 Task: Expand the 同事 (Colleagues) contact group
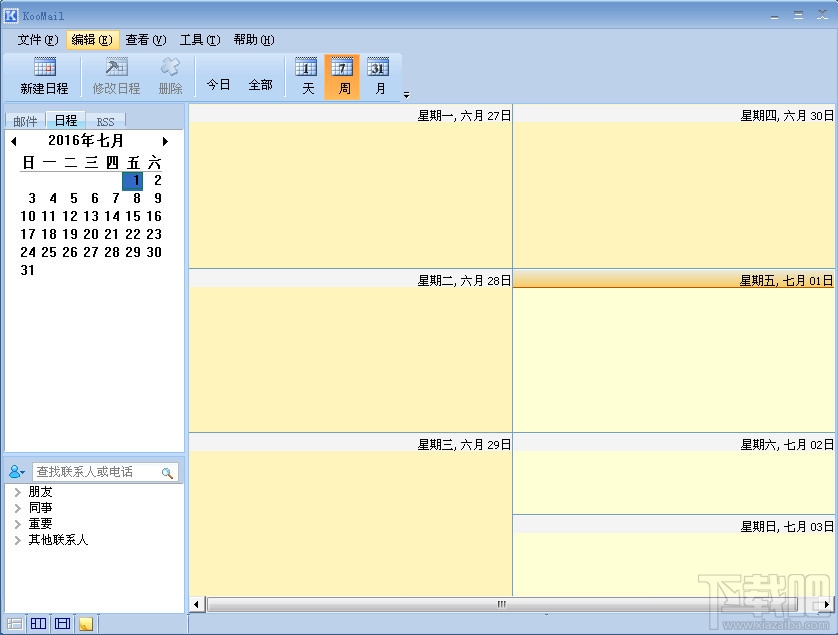40,507
